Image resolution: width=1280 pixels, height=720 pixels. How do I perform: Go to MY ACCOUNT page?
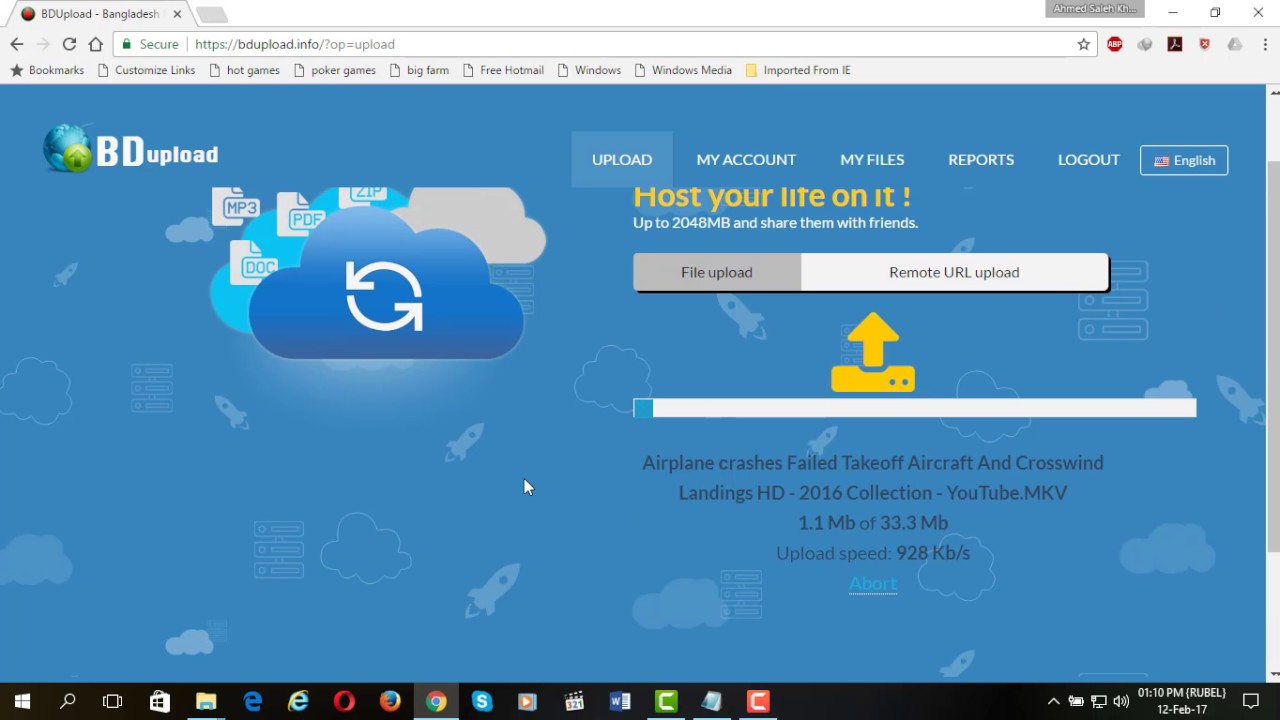746,159
